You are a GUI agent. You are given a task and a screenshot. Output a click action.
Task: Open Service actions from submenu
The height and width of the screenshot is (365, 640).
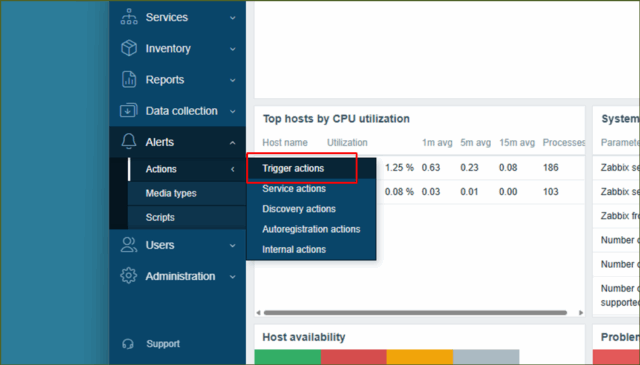294,189
